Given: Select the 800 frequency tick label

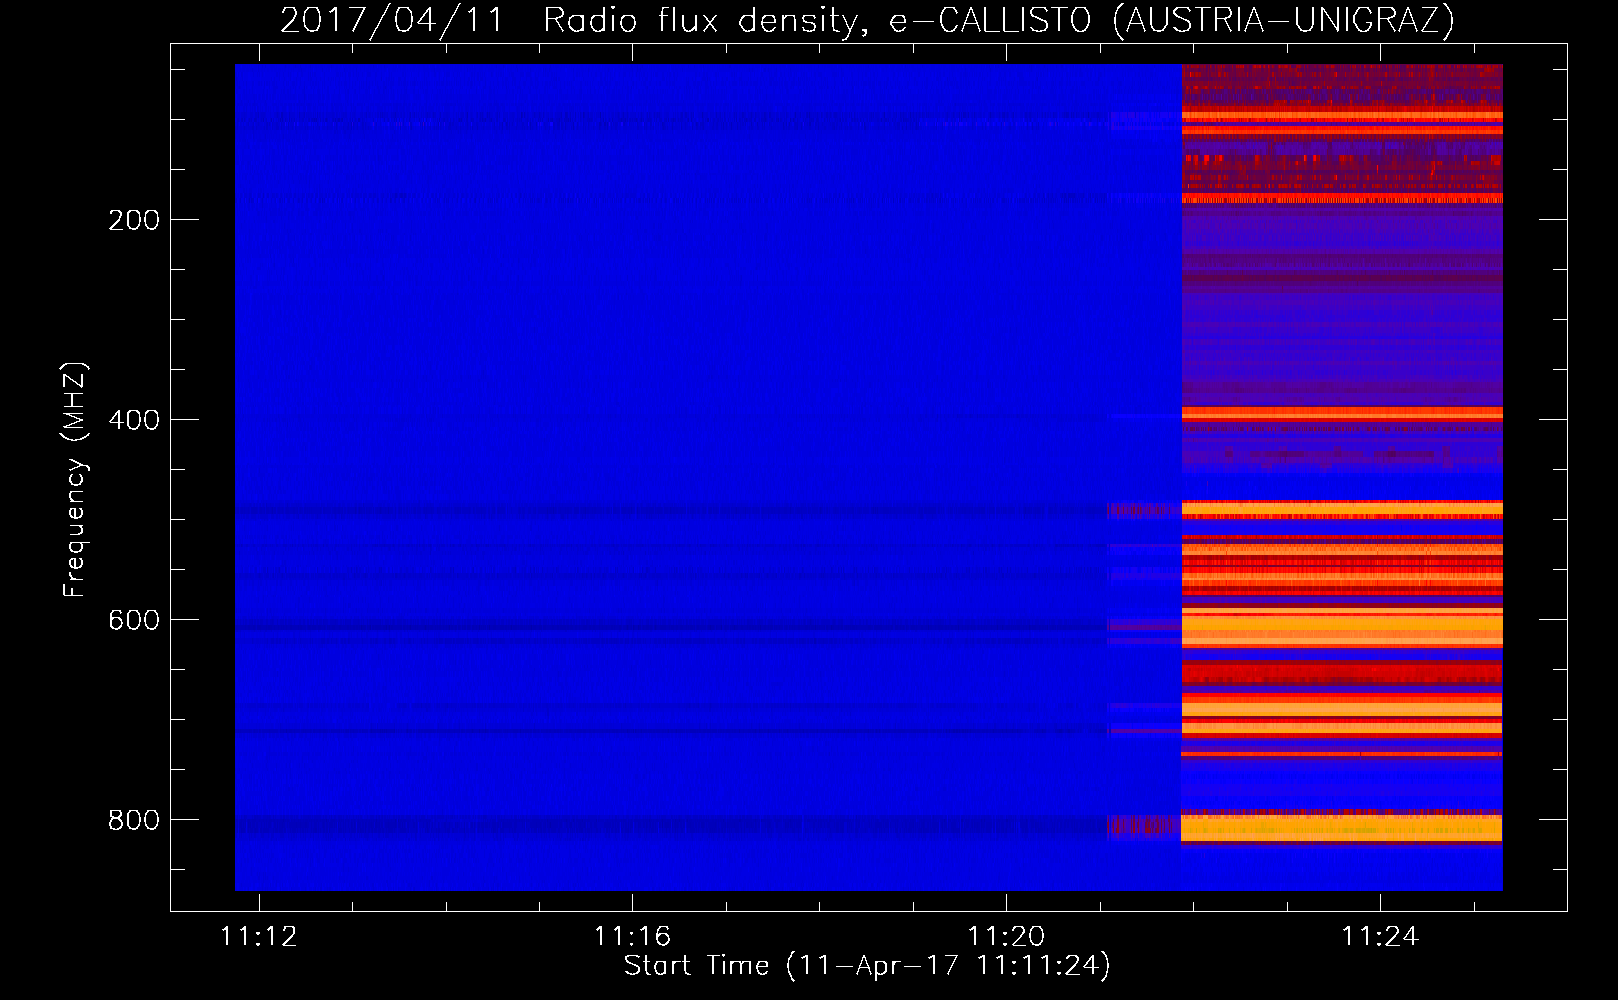Looking at the screenshot, I should point(134,820).
